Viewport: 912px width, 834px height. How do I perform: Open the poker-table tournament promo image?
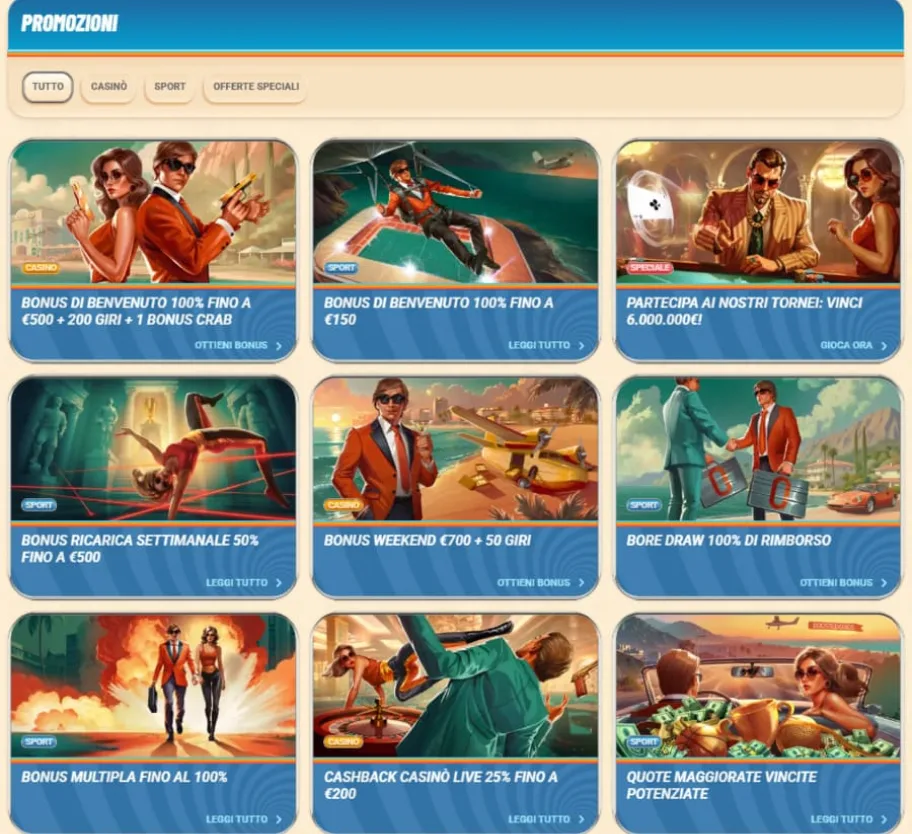[x=758, y=212]
